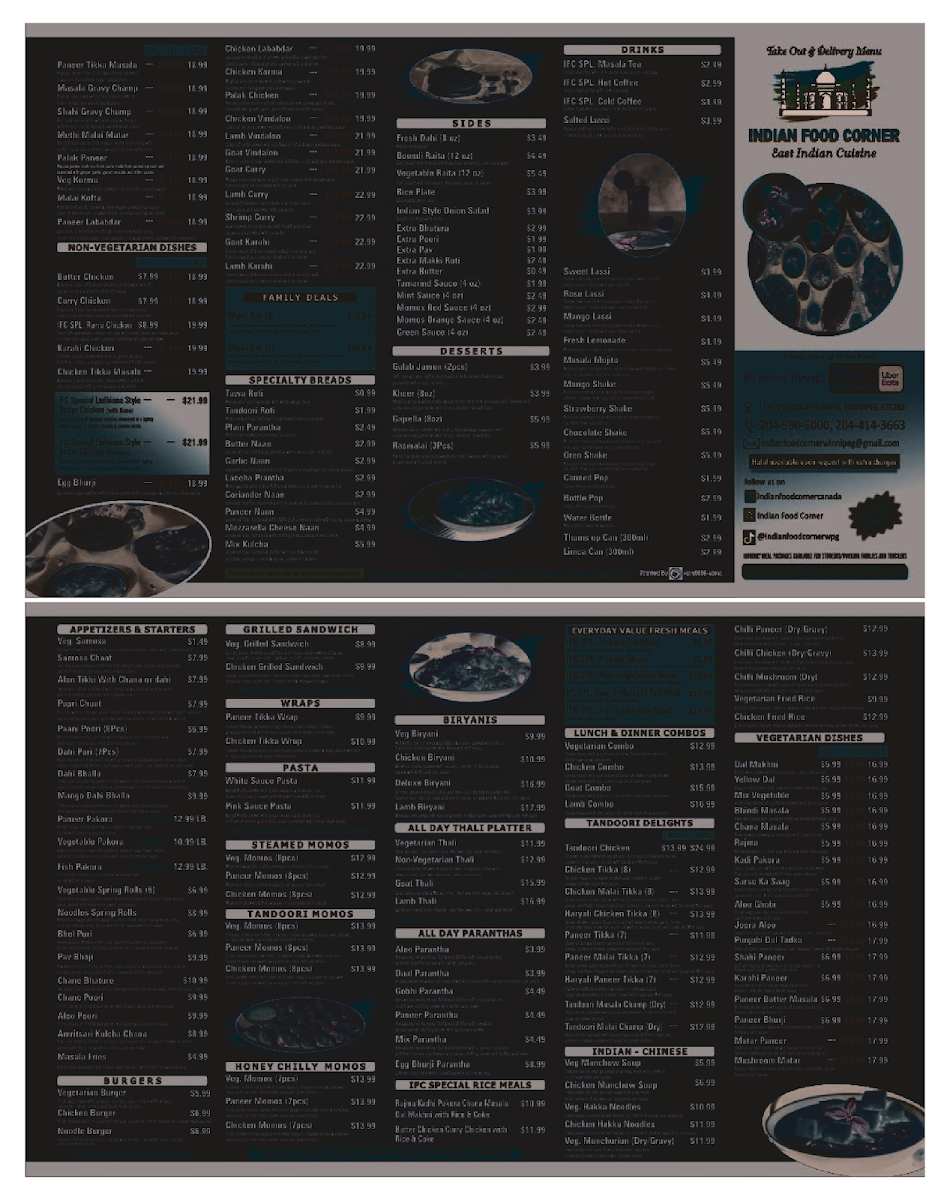Click the Samosa Chaat menu item
Viewport: 950px width, 1200px height.
[x=84, y=658]
